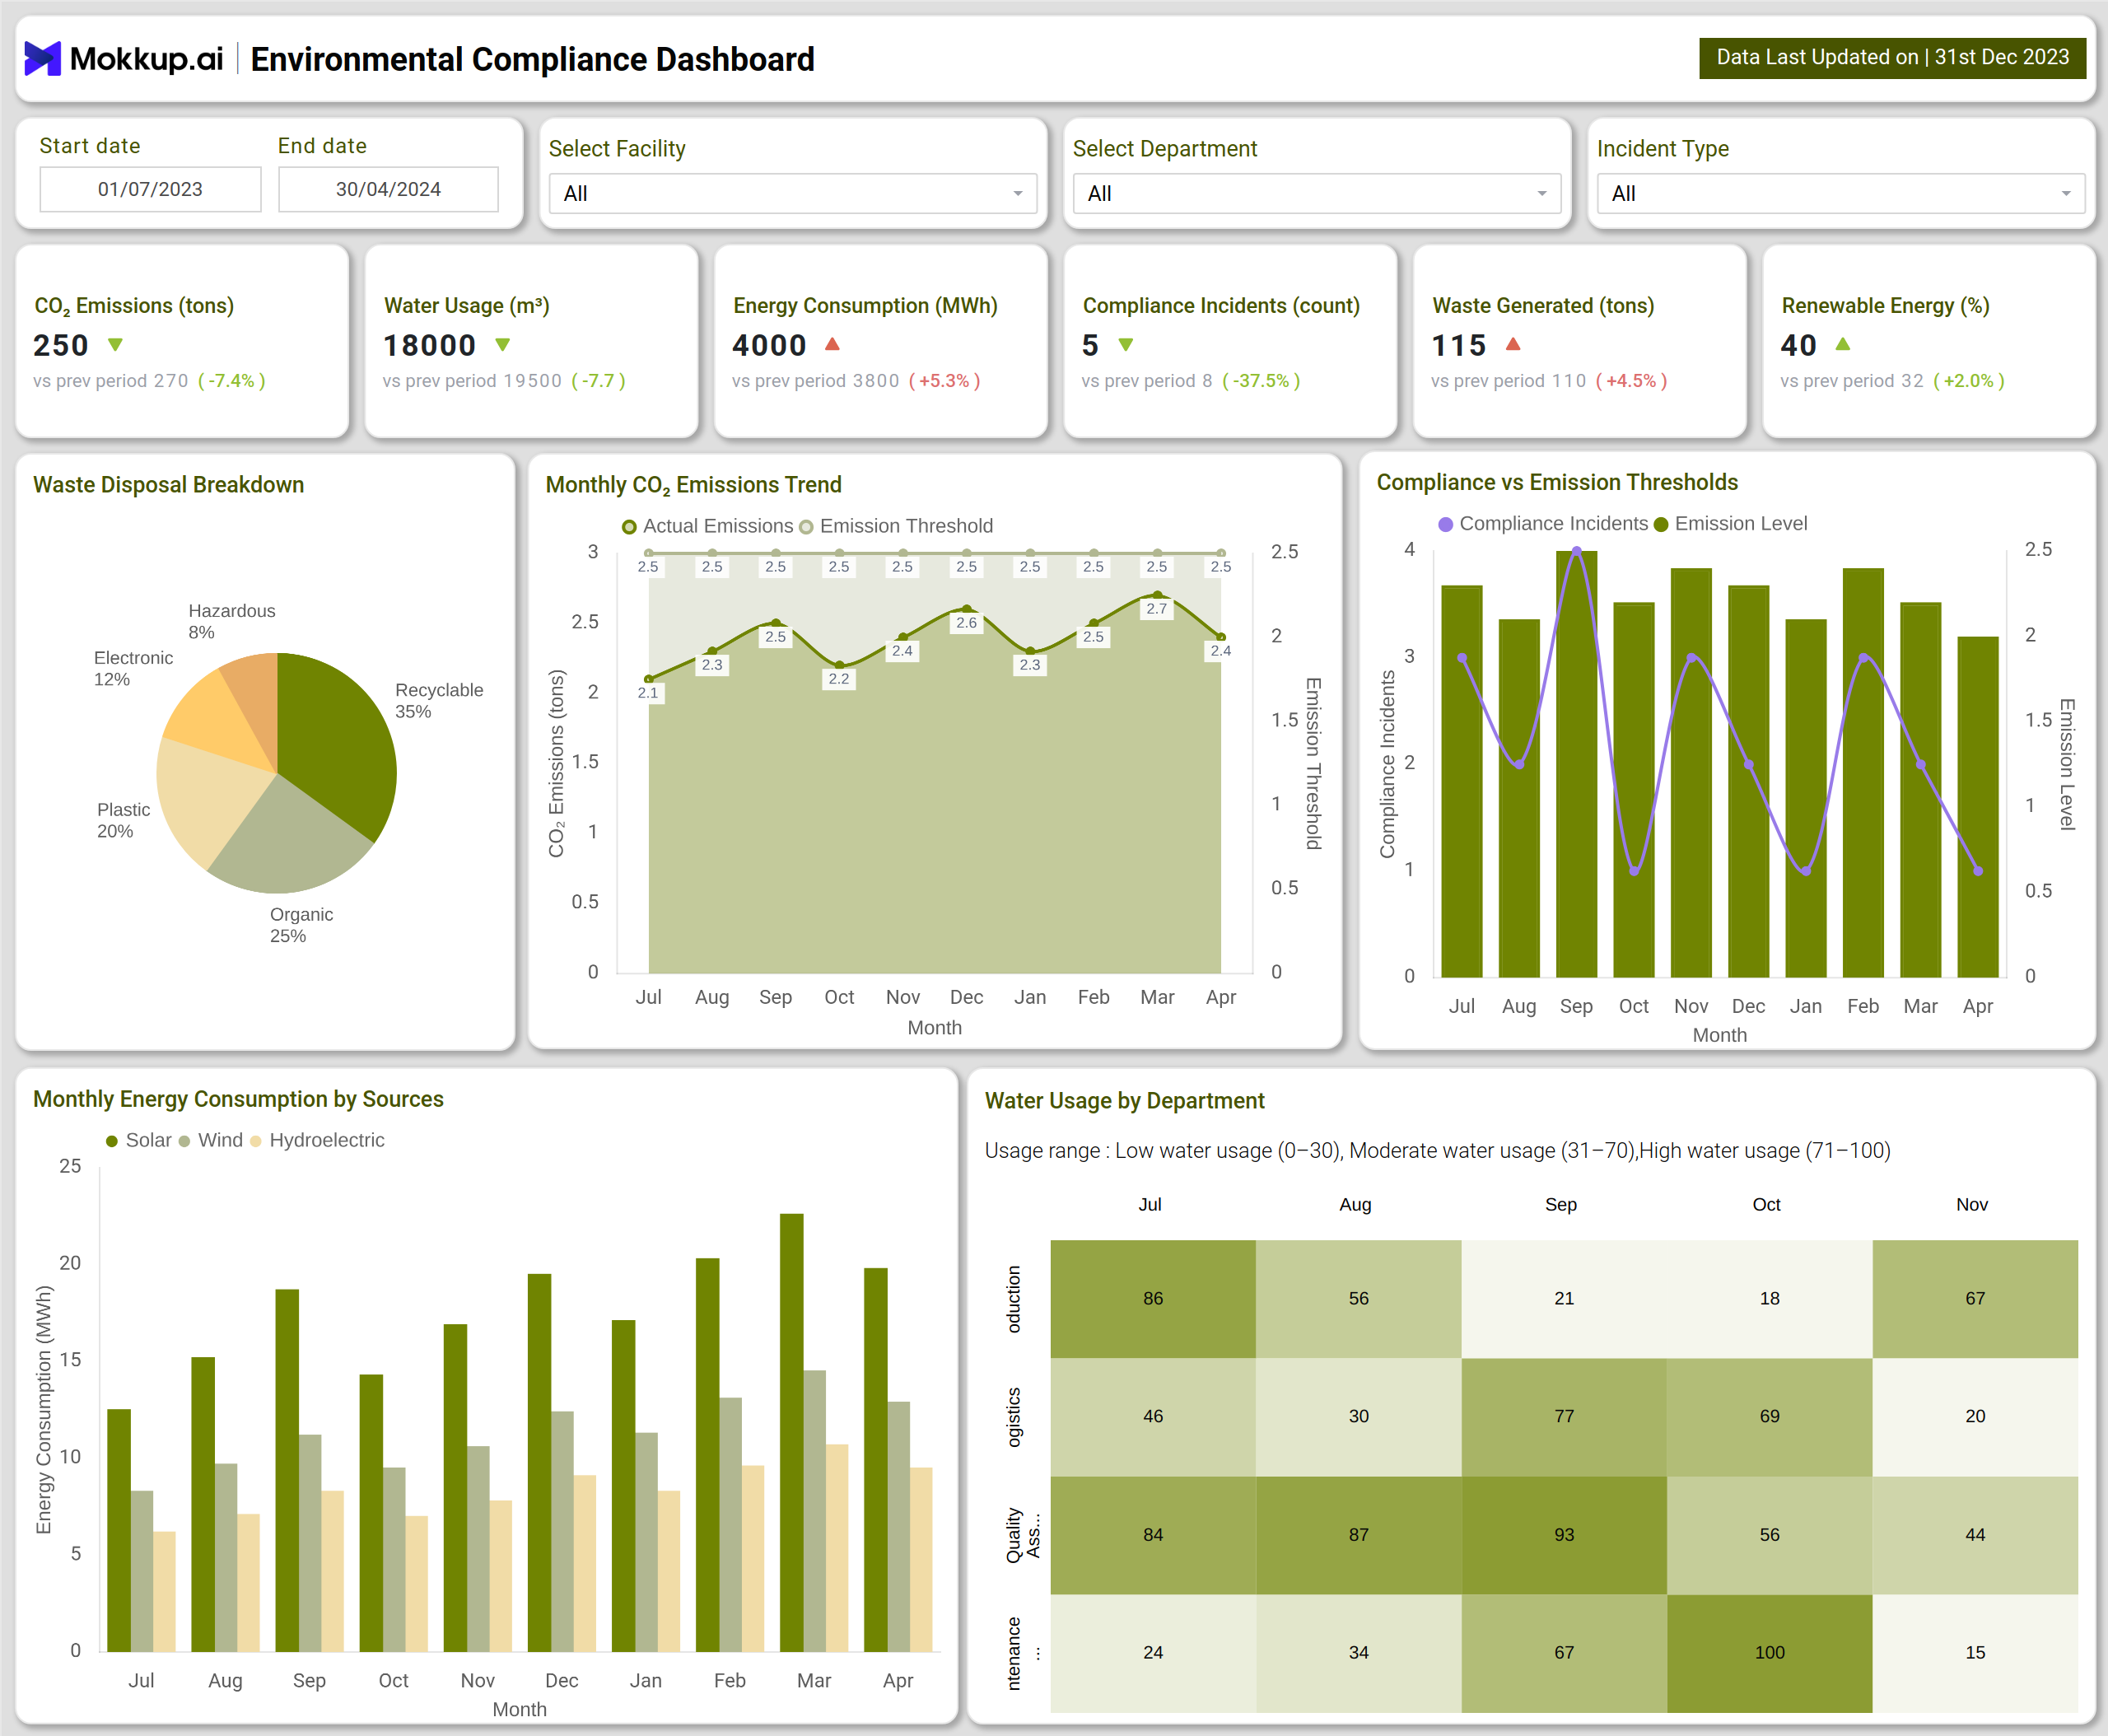Viewport: 2108px width, 1736px height.
Task: Click the Renewable Energy value 40
Action: pos(1798,345)
